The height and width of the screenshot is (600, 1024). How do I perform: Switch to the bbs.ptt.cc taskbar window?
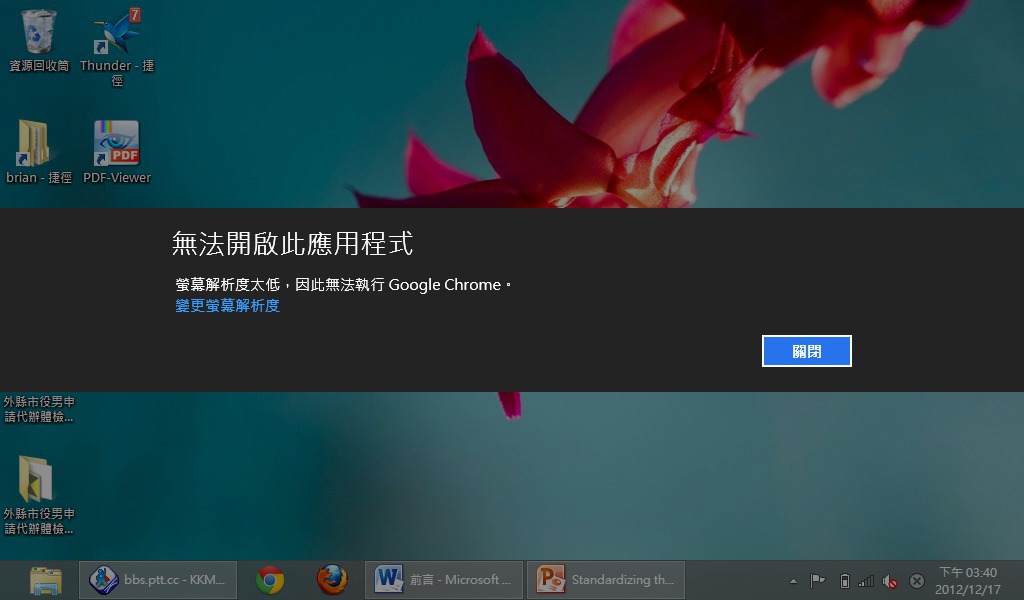(158, 580)
